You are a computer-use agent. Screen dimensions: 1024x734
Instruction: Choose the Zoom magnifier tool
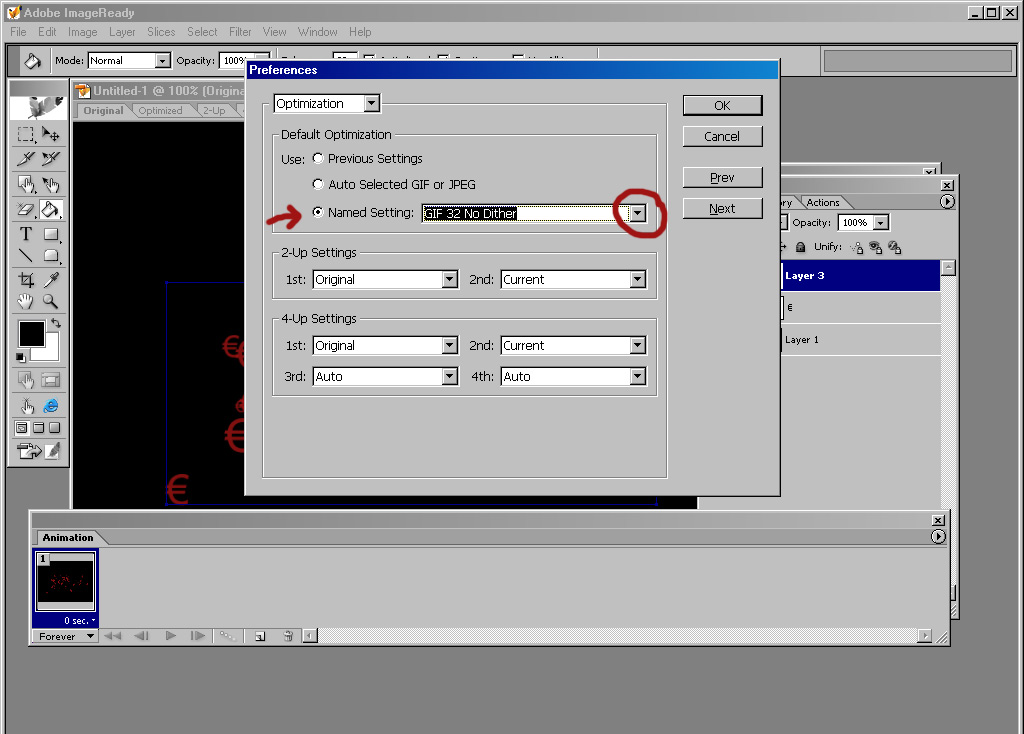coord(51,301)
